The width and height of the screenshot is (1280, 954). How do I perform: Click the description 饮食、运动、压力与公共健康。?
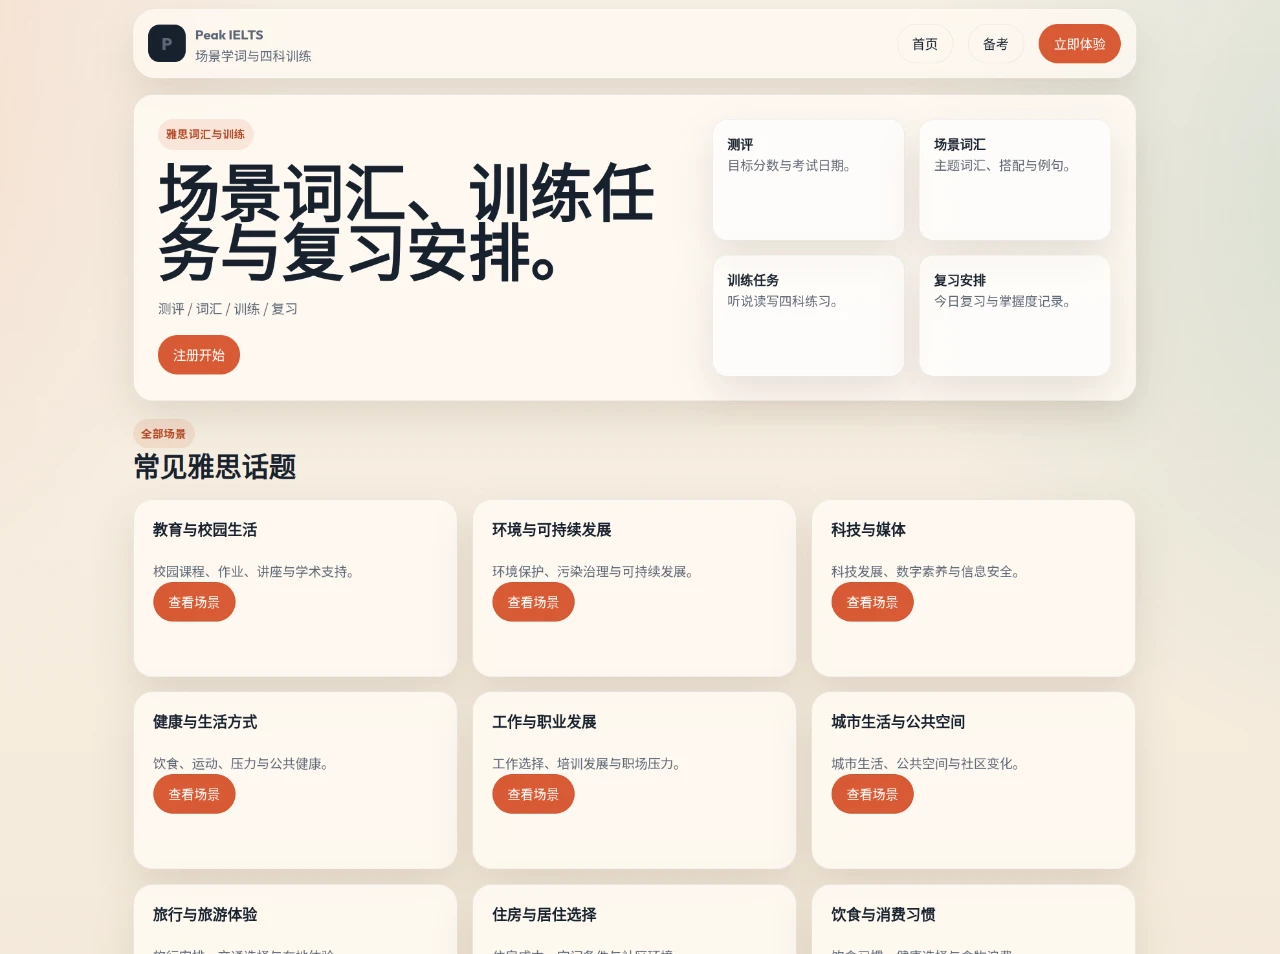coord(240,764)
